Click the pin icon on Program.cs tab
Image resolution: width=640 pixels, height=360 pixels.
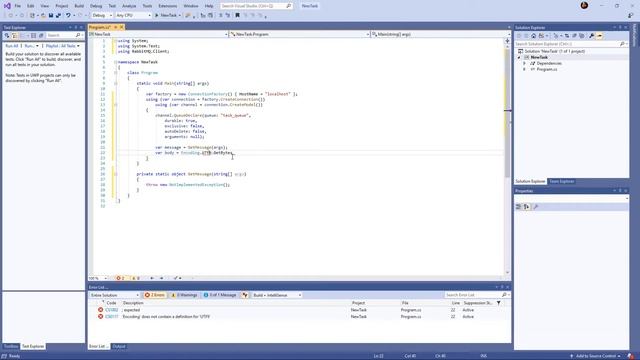tap(116, 27)
